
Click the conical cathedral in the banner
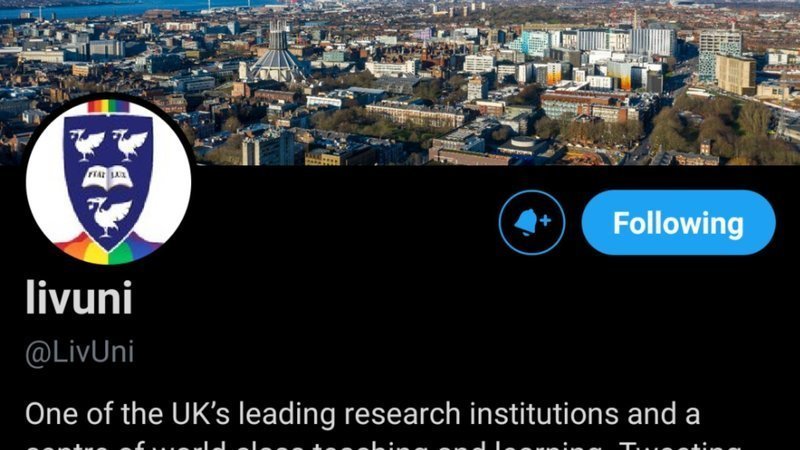coord(278,54)
